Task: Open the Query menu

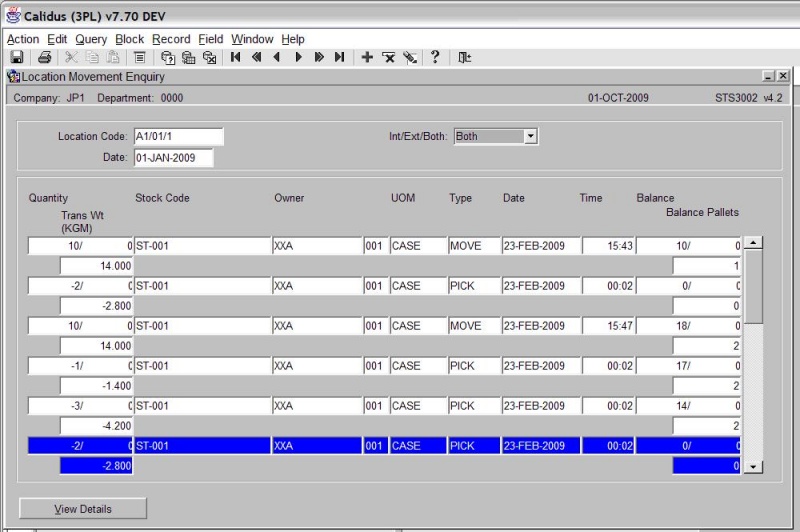Action: (x=91, y=39)
